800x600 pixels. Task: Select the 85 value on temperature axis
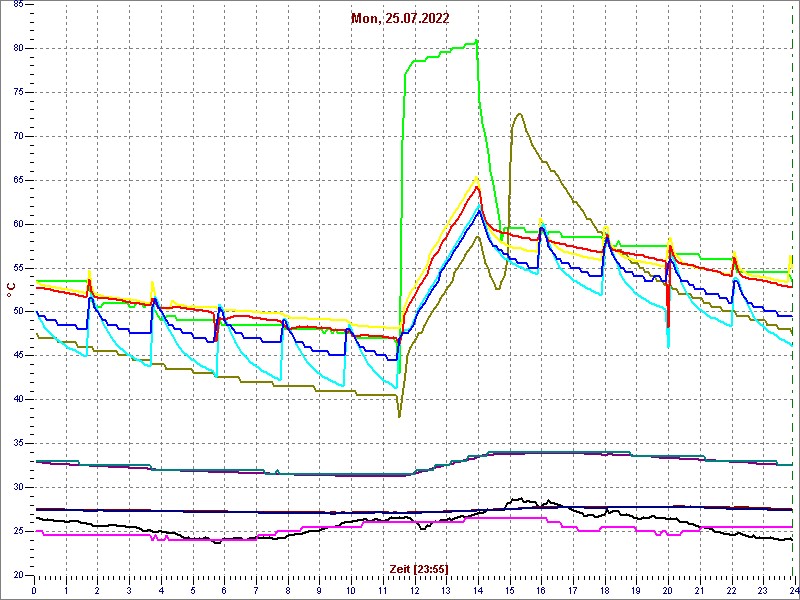click(16, 5)
